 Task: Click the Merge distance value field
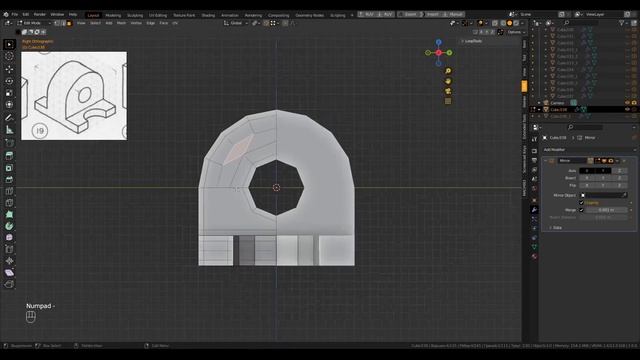pyautogui.click(x=606, y=210)
